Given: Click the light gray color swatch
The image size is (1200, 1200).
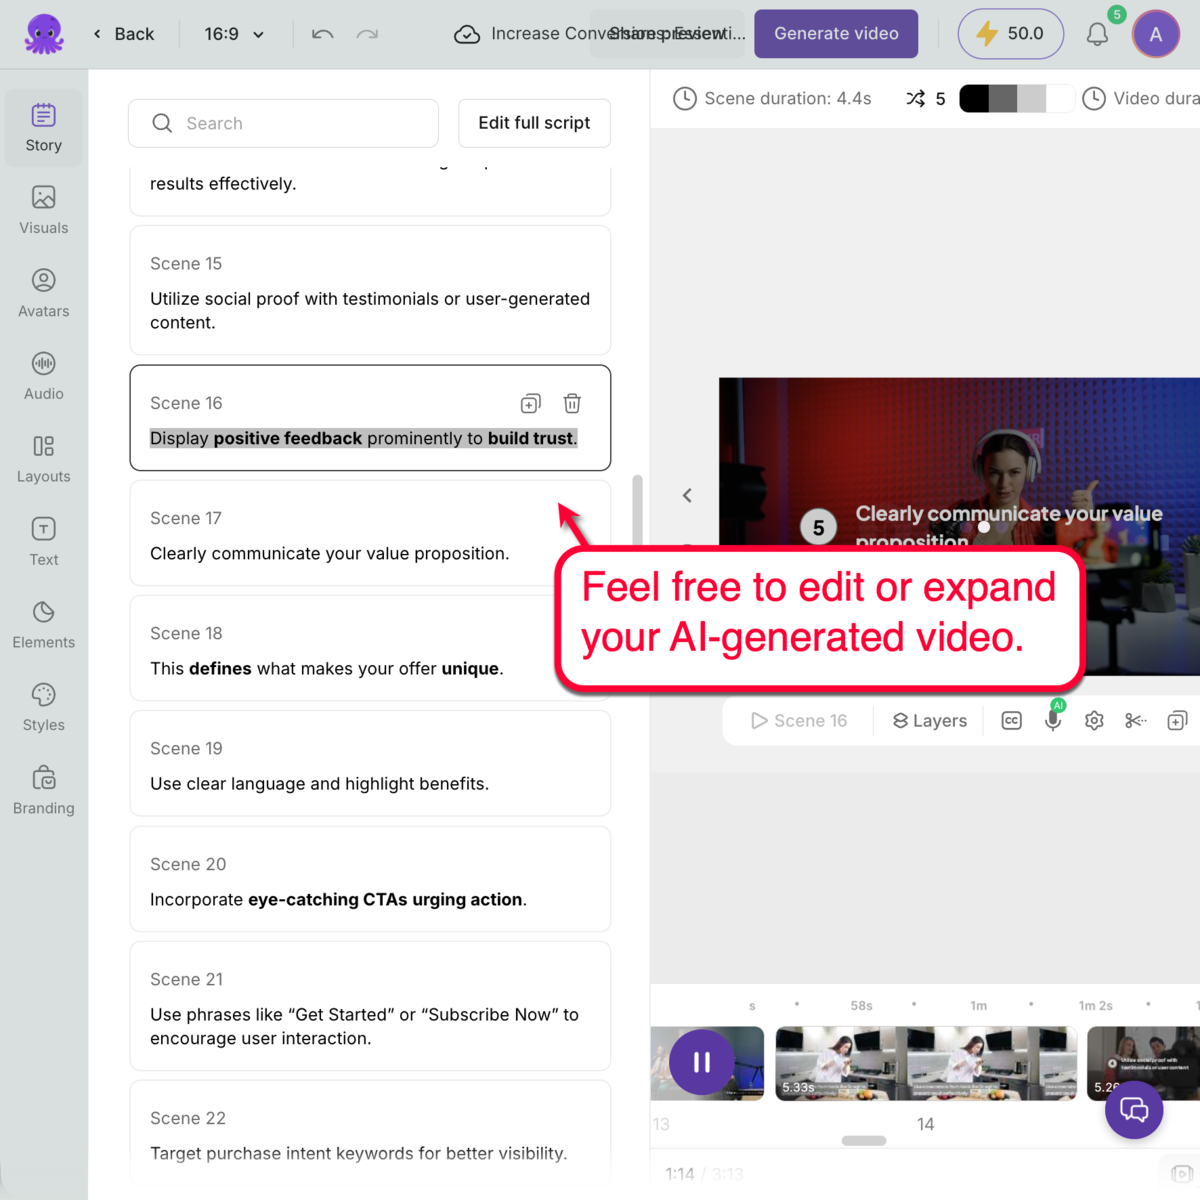Looking at the screenshot, I should tap(1032, 98).
